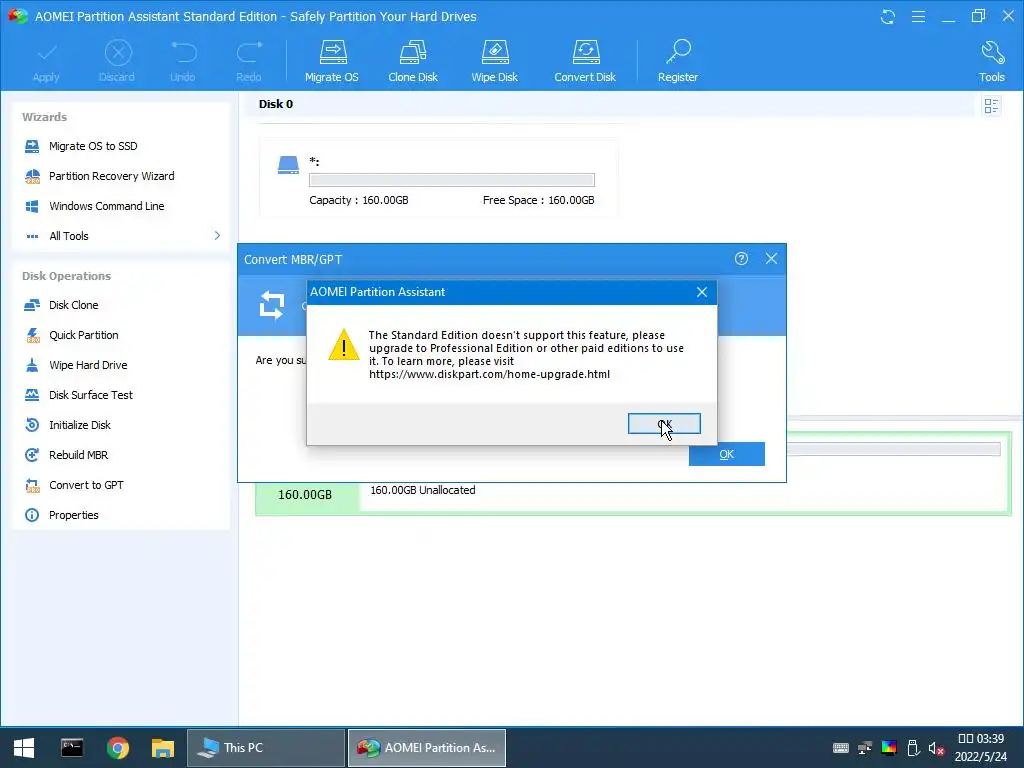Click the Undo toolbar button

point(183,61)
